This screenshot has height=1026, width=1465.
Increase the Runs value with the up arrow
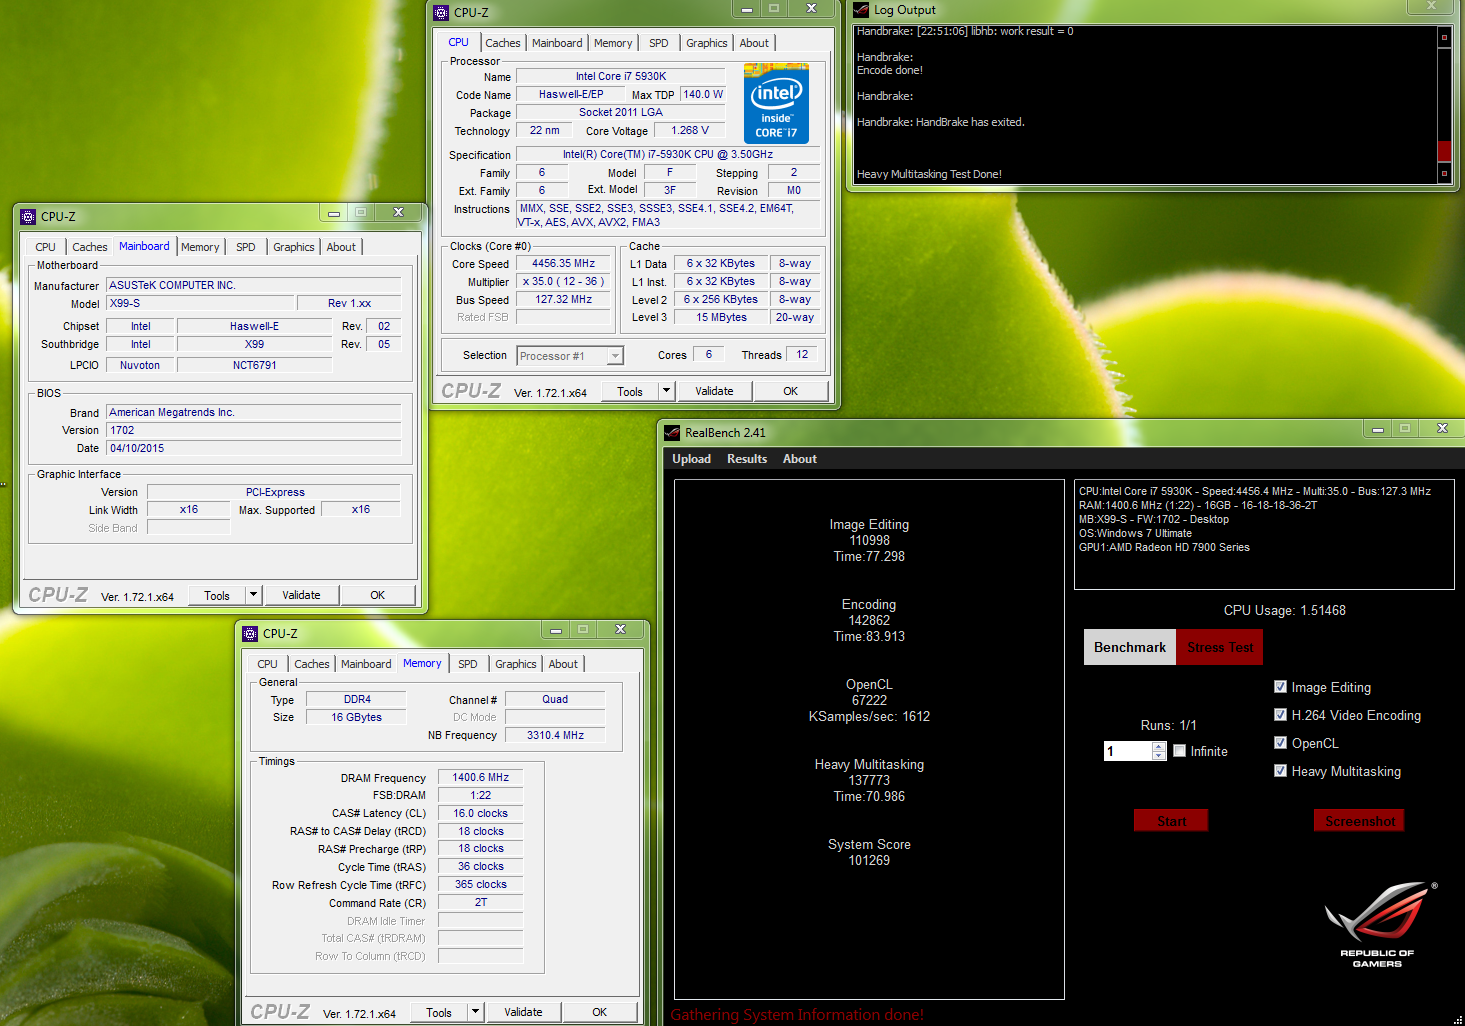(1159, 746)
